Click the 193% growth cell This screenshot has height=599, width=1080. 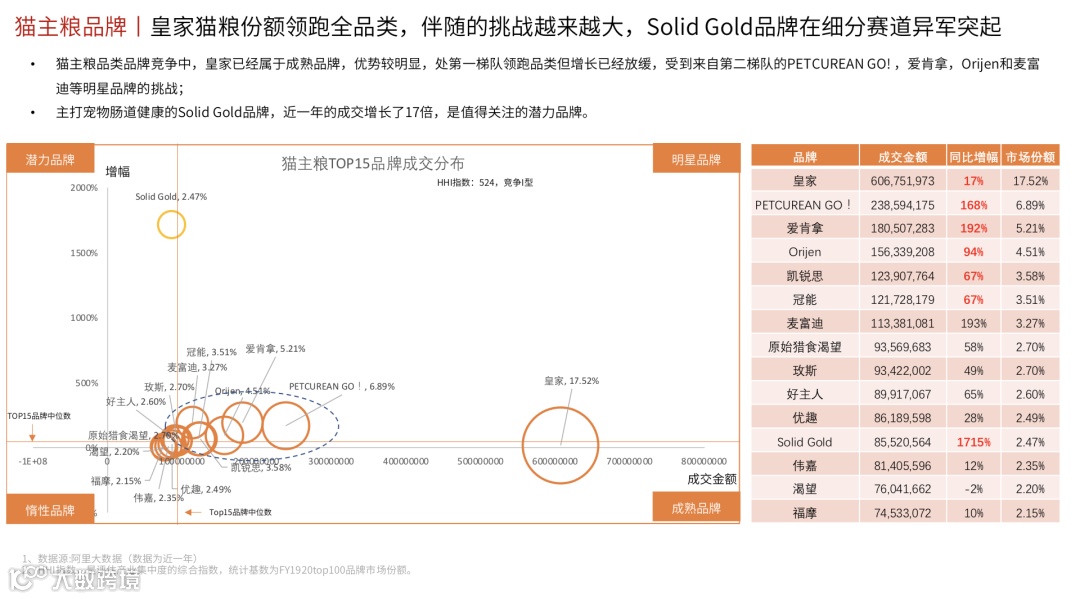tap(973, 323)
